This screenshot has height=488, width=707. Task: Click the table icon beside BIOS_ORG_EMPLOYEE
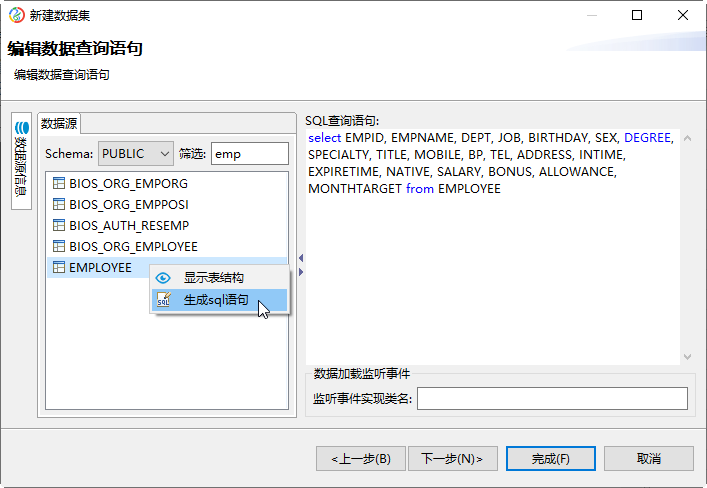pyautogui.click(x=59, y=247)
